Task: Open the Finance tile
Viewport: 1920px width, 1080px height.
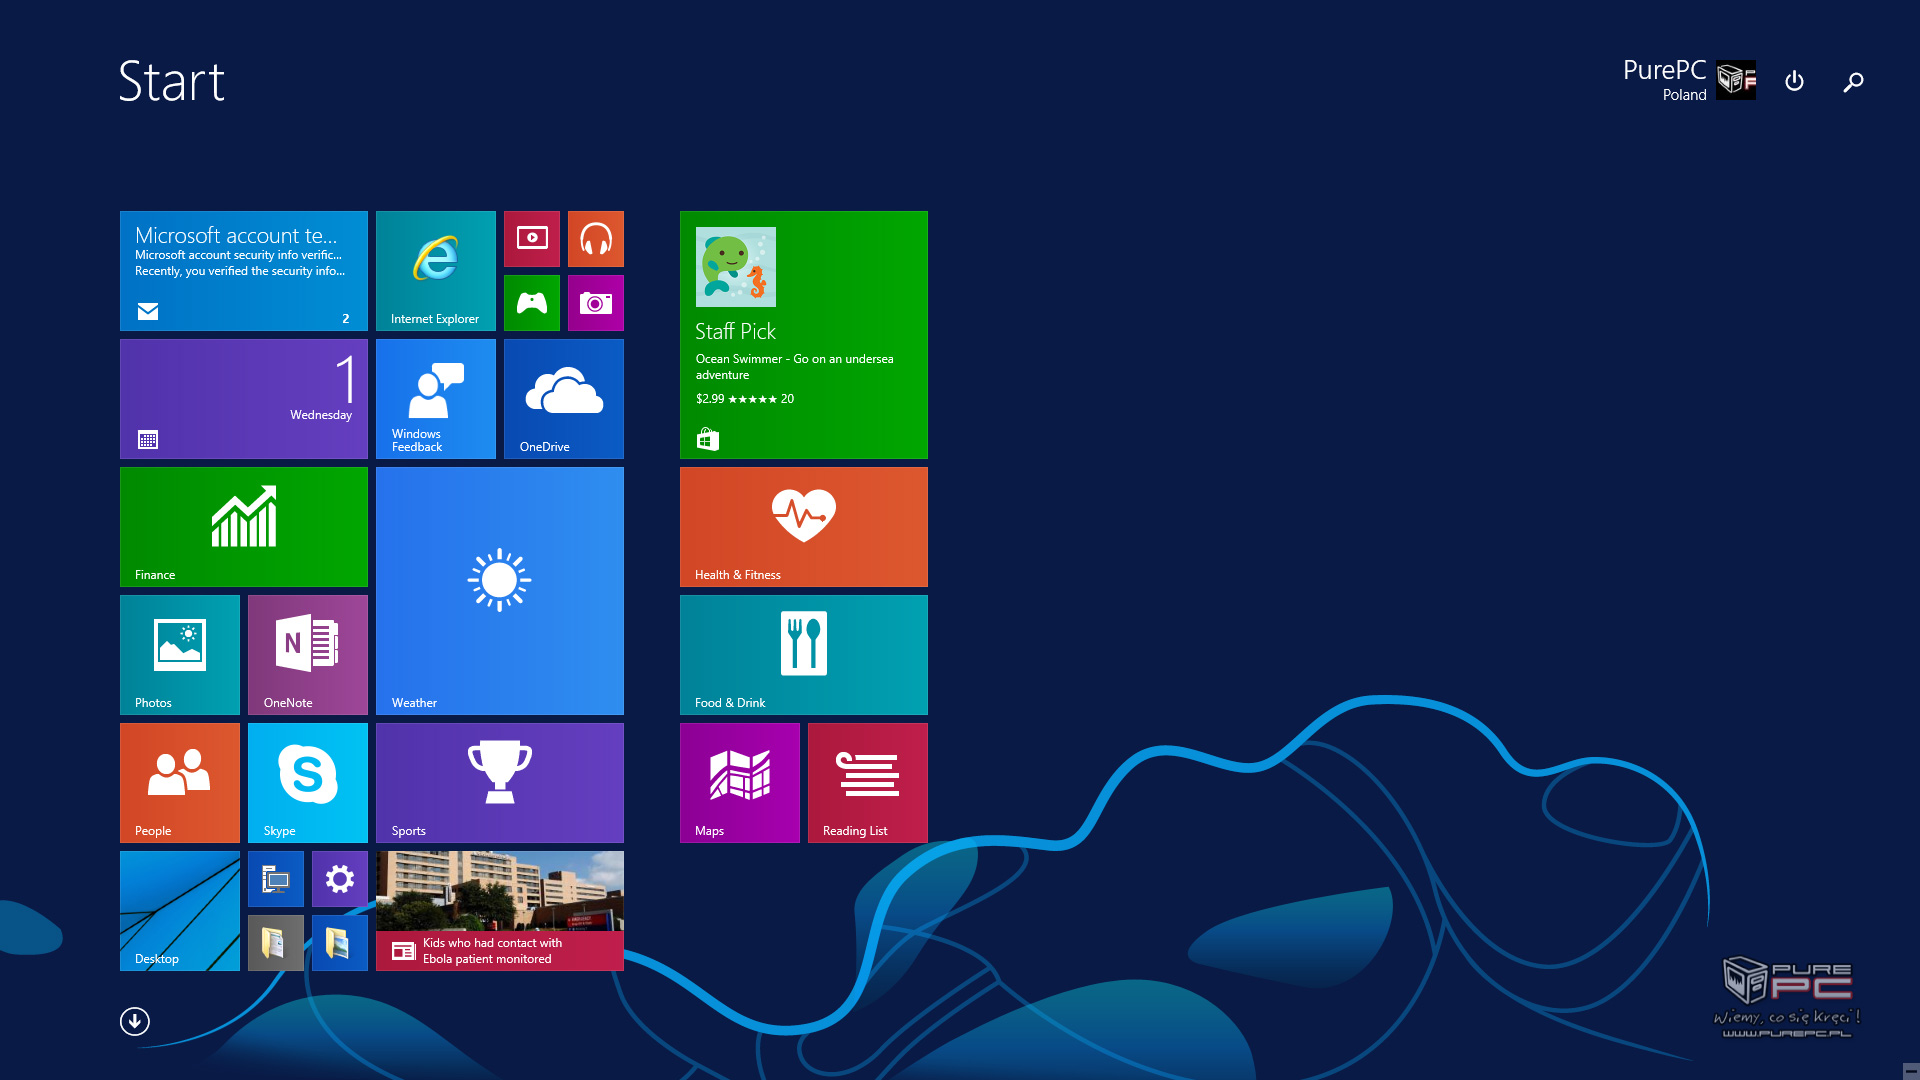Action: [x=244, y=527]
